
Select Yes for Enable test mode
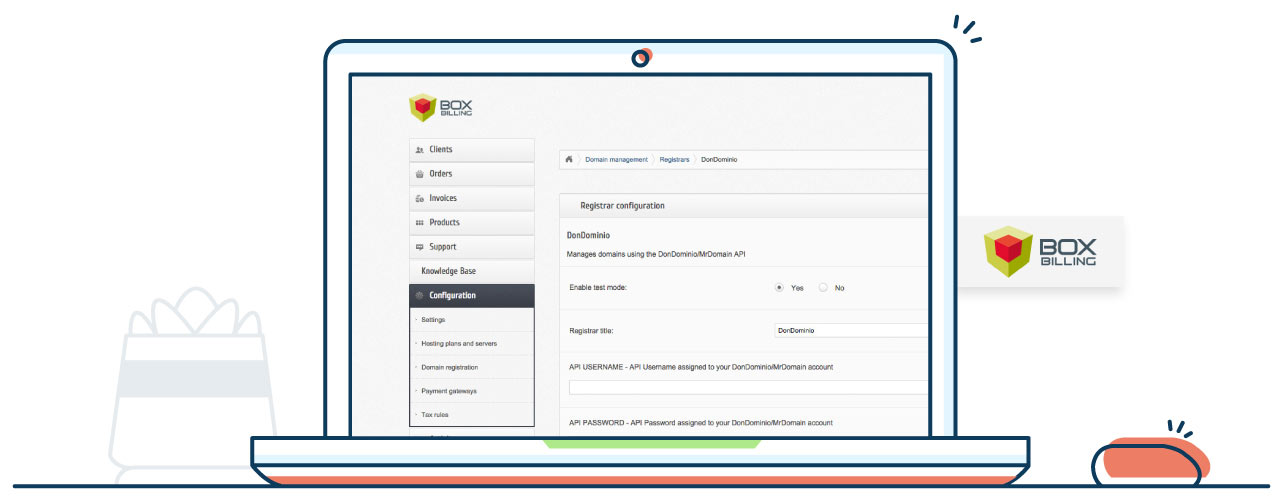pos(779,288)
